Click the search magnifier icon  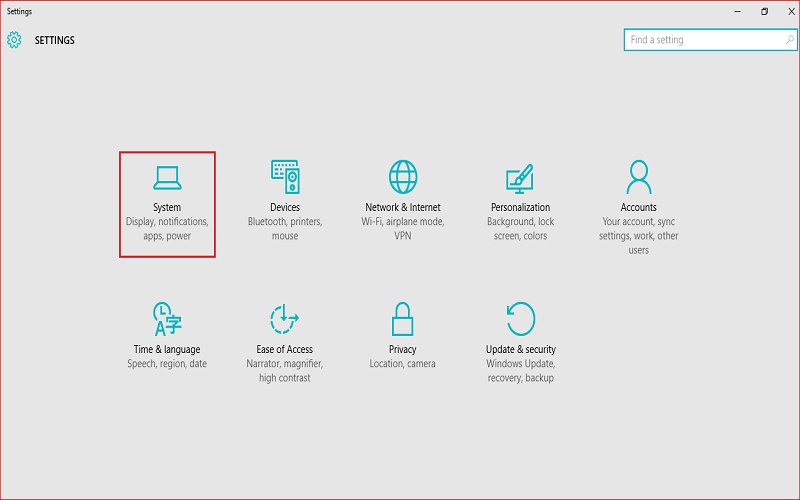click(x=789, y=39)
